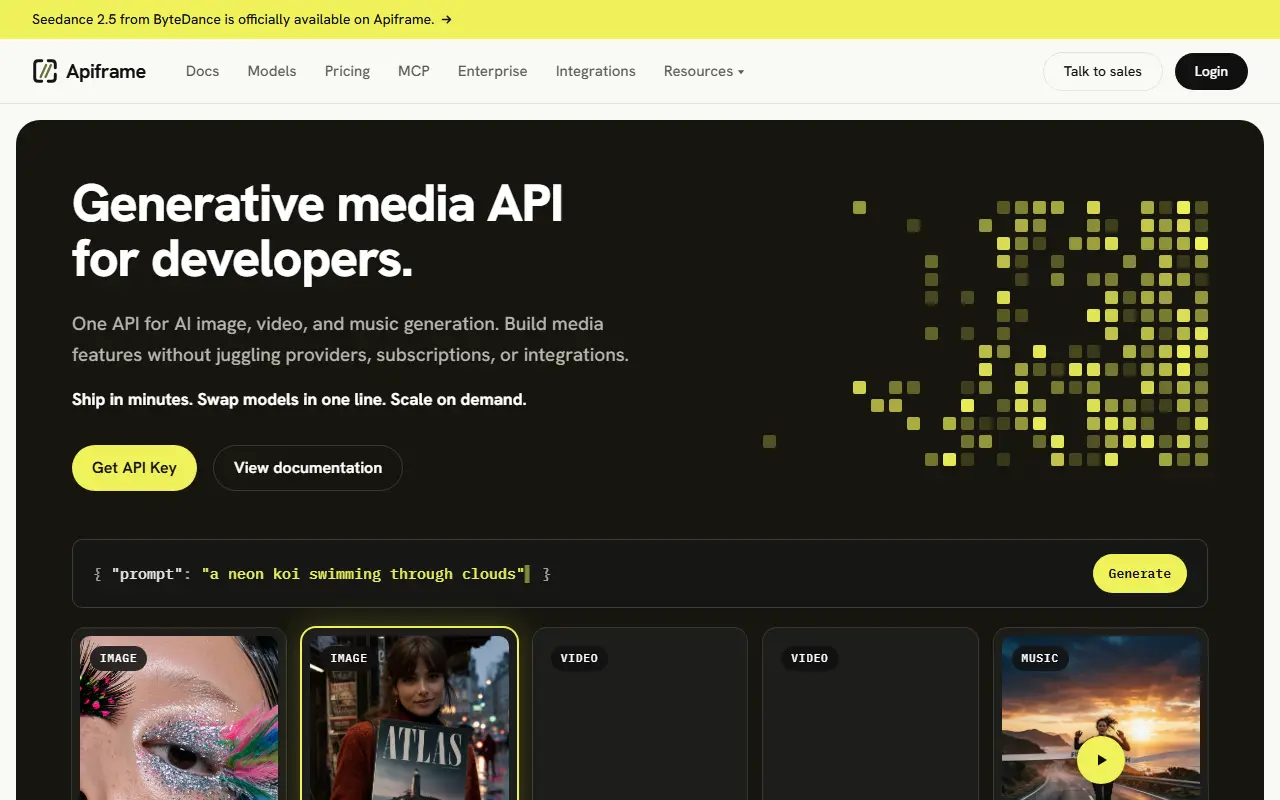This screenshot has width=1280, height=800.
Task: Open the glitter eye IMAGE thumbnail
Action: pyautogui.click(x=179, y=718)
